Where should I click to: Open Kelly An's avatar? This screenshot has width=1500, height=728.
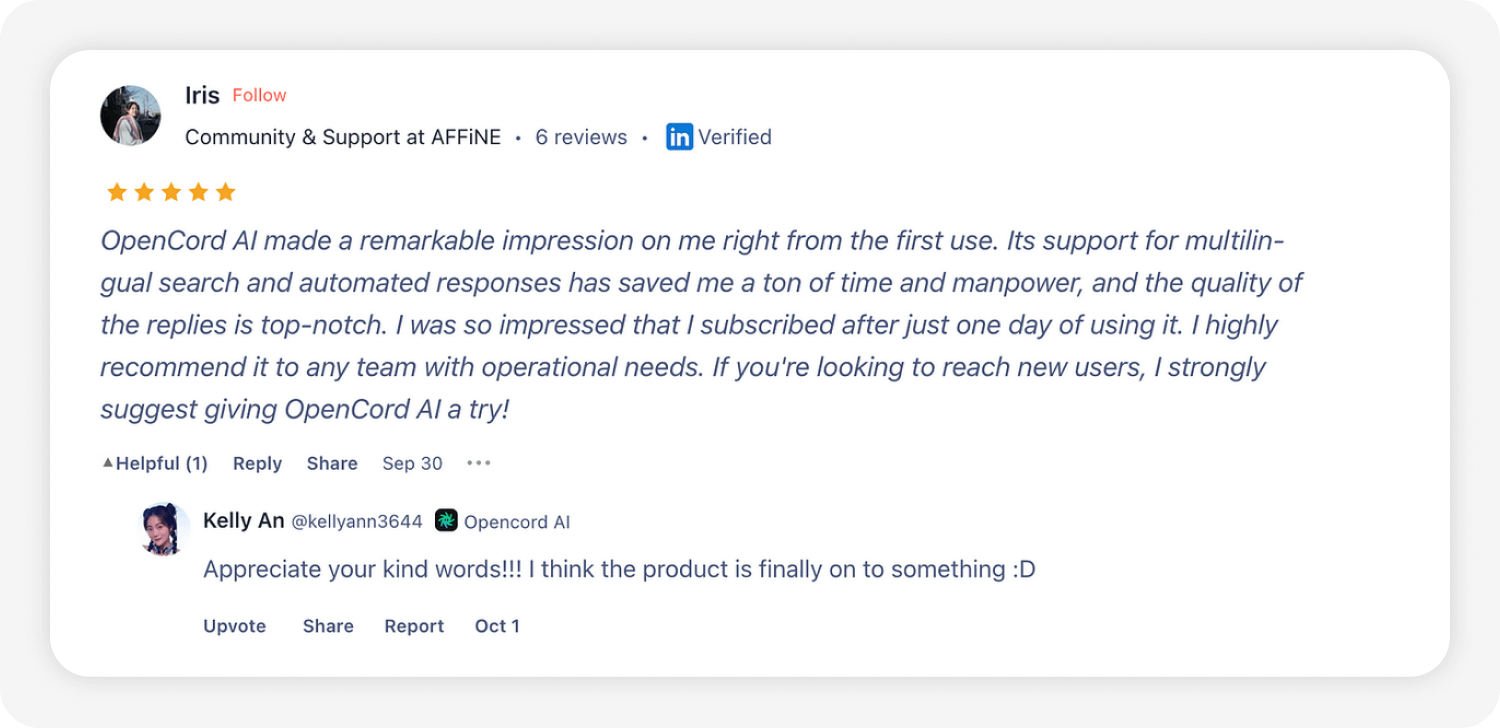164,529
